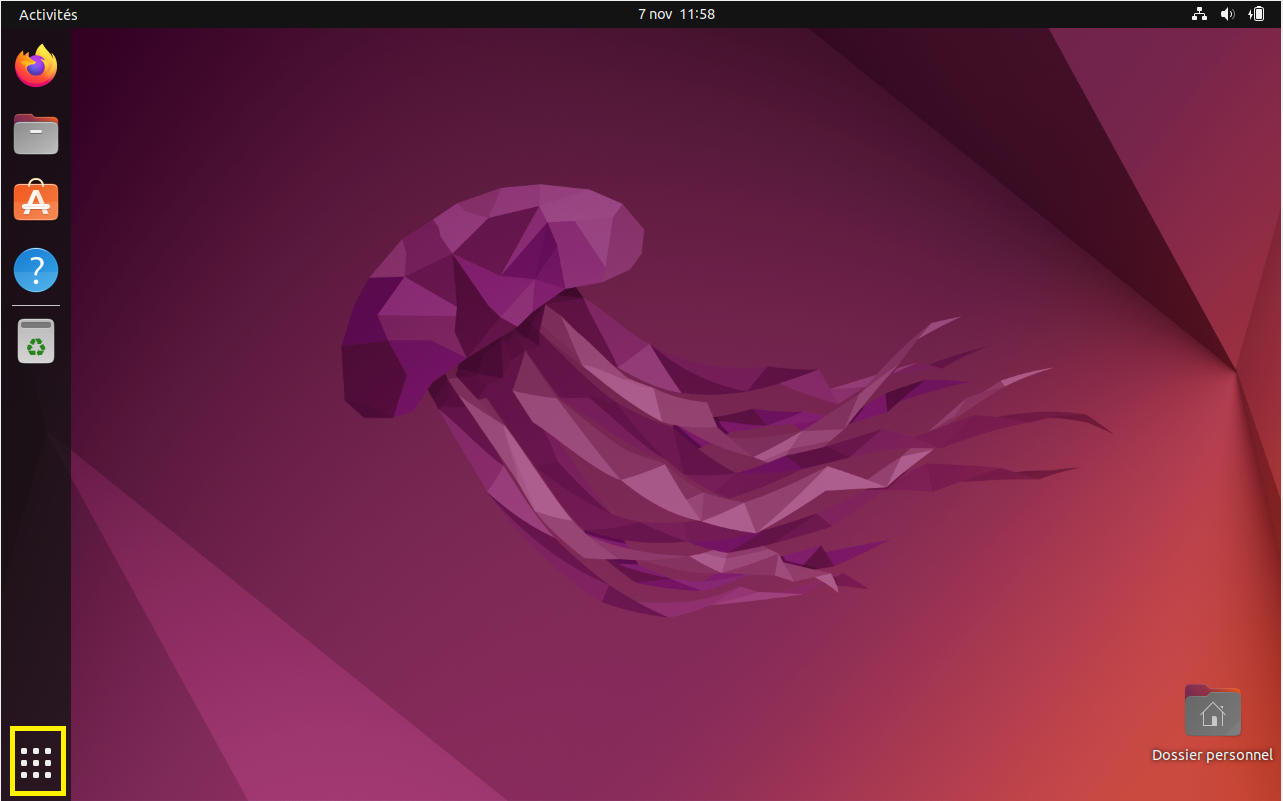Show applications grid button

[x=36, y=762]
